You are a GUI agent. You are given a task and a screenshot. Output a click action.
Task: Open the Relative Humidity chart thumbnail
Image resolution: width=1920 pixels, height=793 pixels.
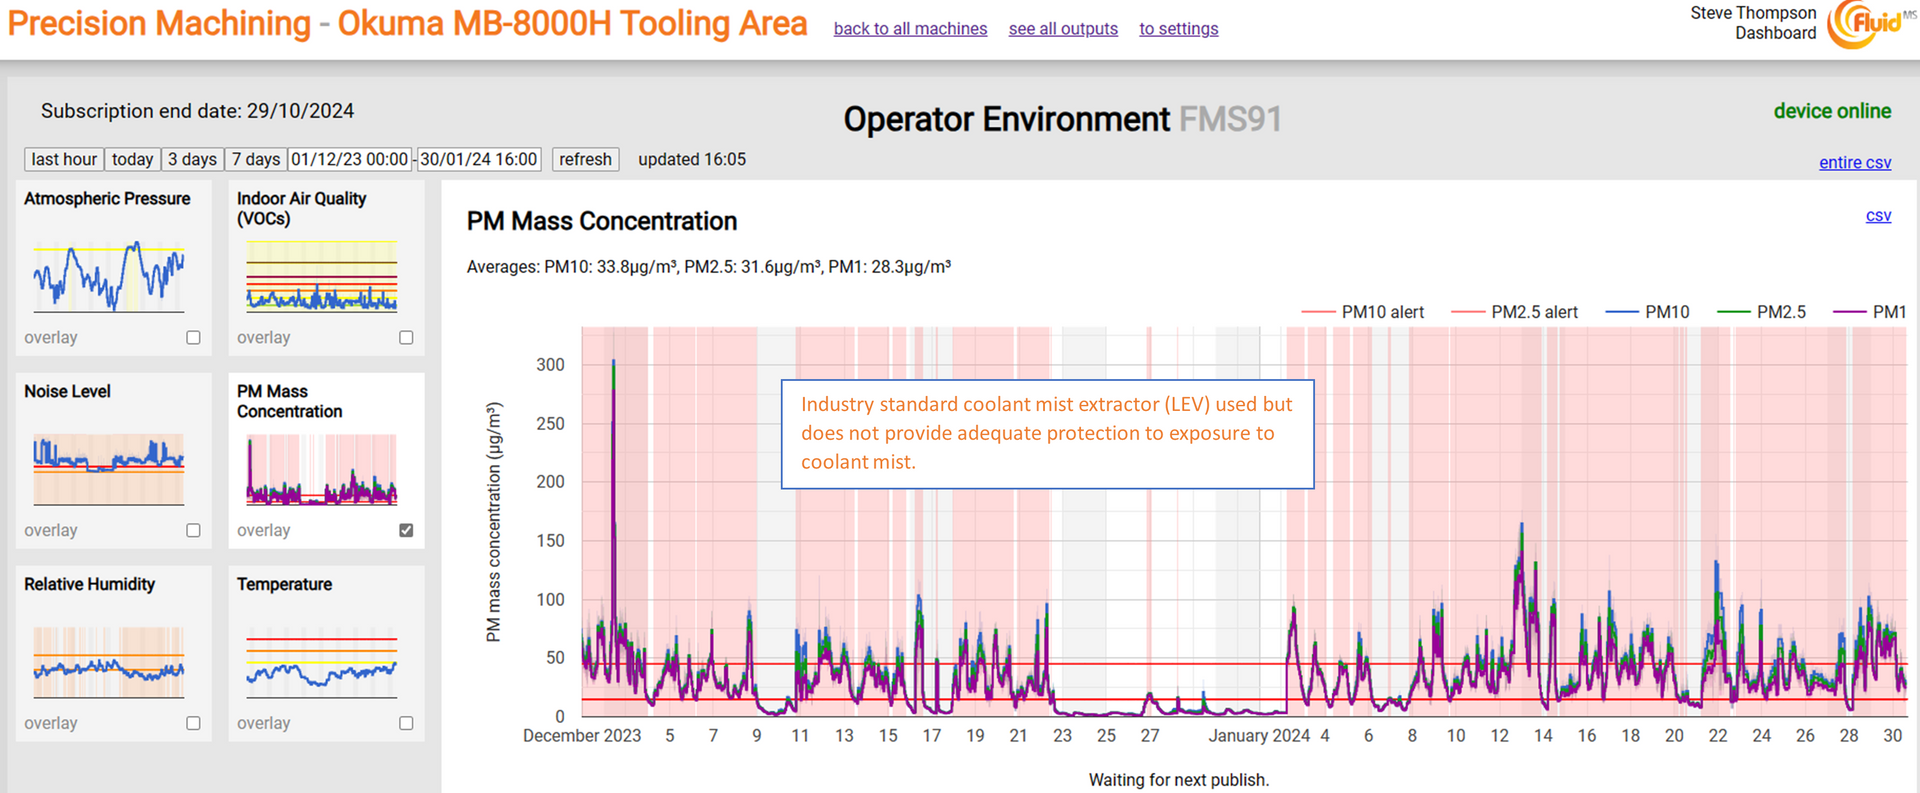109,662
